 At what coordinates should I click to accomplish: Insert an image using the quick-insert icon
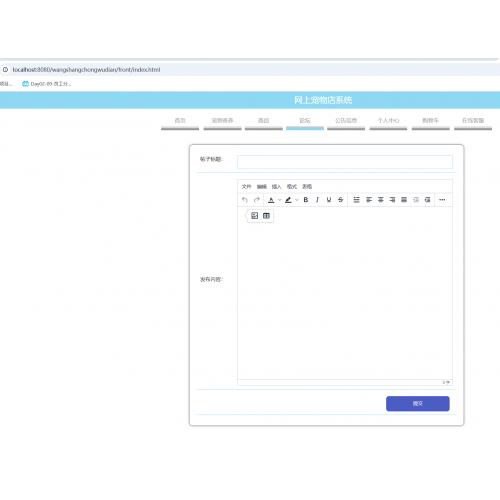(x=255, y=216)
